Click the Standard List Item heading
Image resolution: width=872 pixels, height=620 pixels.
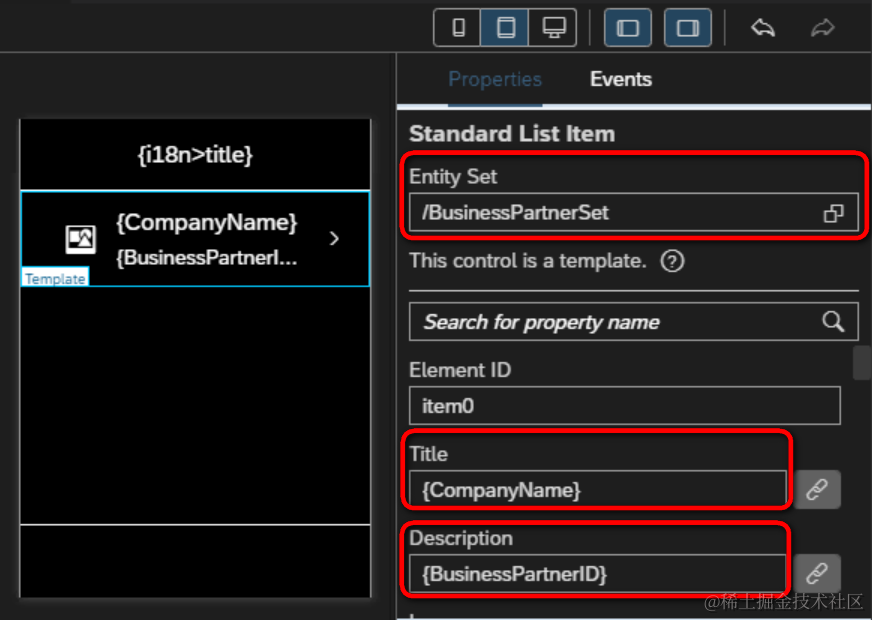point(512,134)
